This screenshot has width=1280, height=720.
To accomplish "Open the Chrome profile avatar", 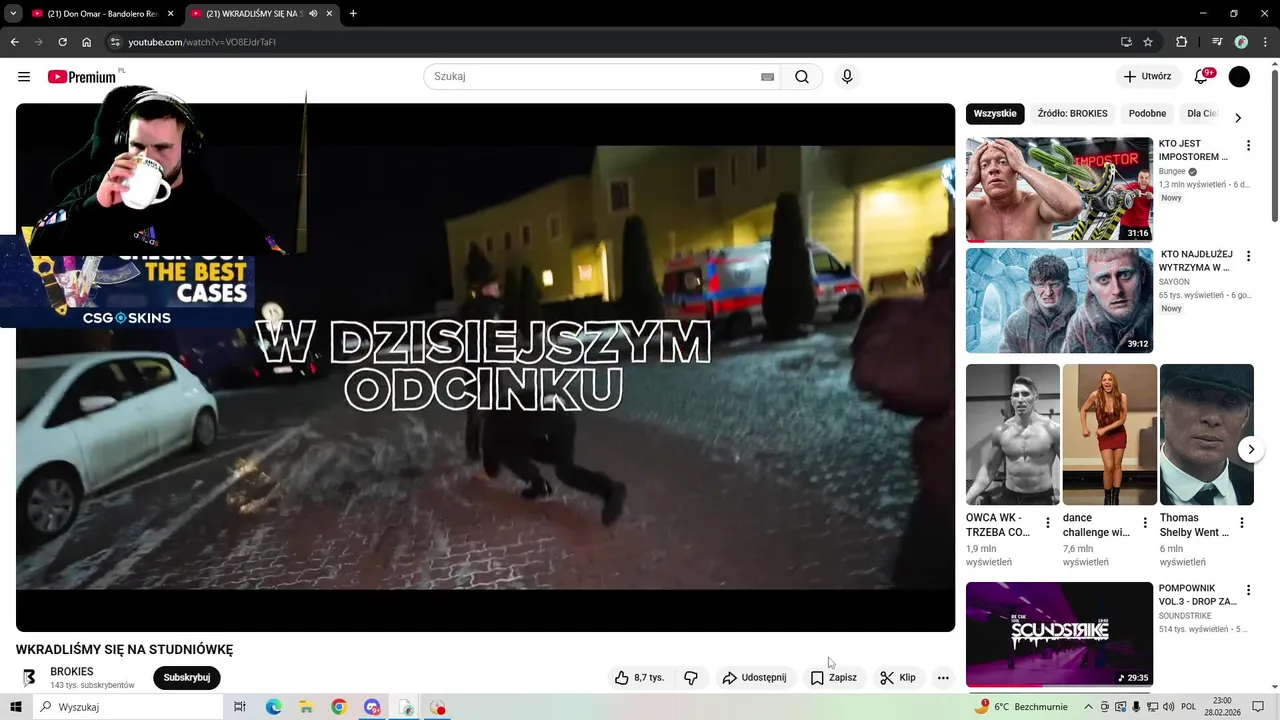I will tap(1241, 42).
